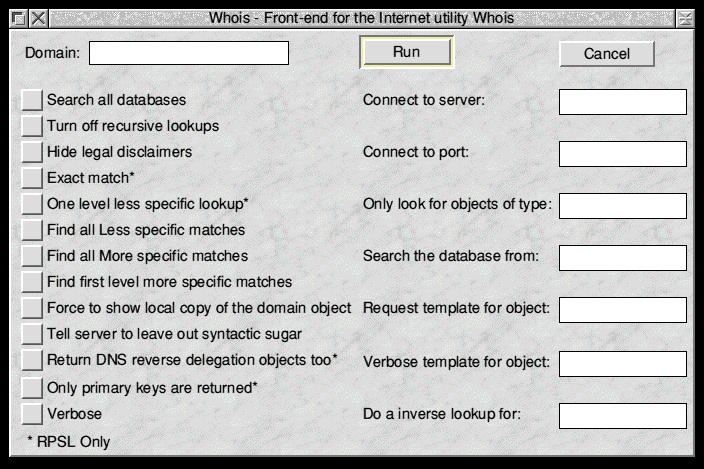Screen dimensions: 704x469
Task: Enable the Verbose checkbox
Action: click(x=32, y=414)
